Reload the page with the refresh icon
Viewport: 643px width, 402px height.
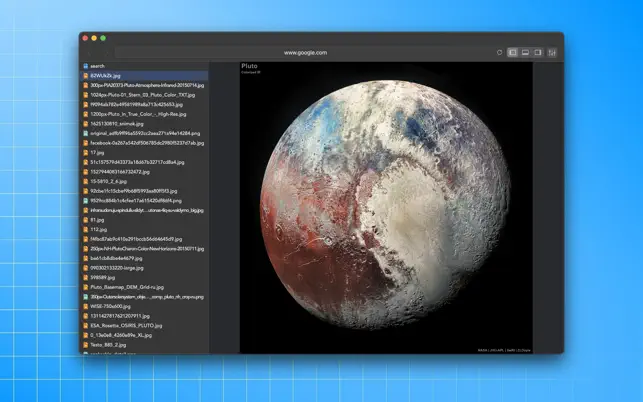tap(499, 53)
